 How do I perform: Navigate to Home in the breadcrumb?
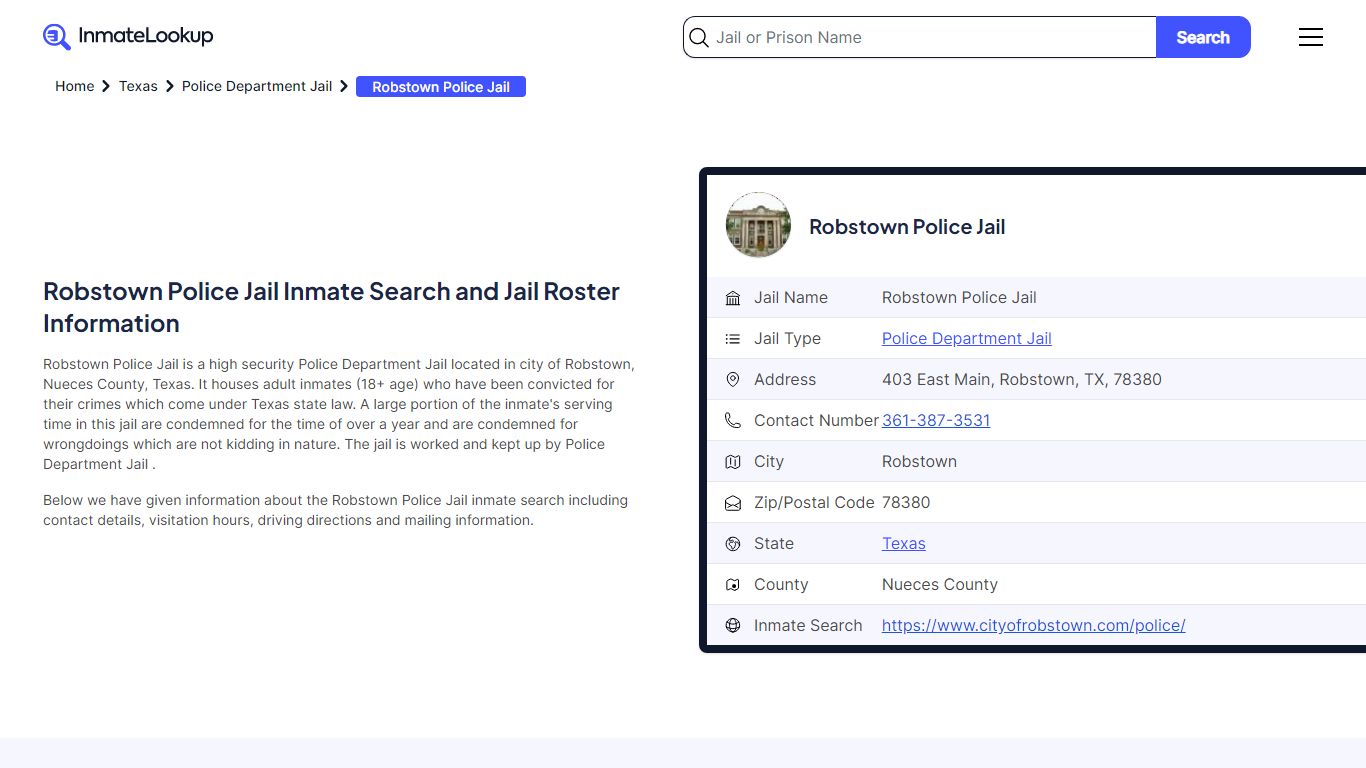74,86
